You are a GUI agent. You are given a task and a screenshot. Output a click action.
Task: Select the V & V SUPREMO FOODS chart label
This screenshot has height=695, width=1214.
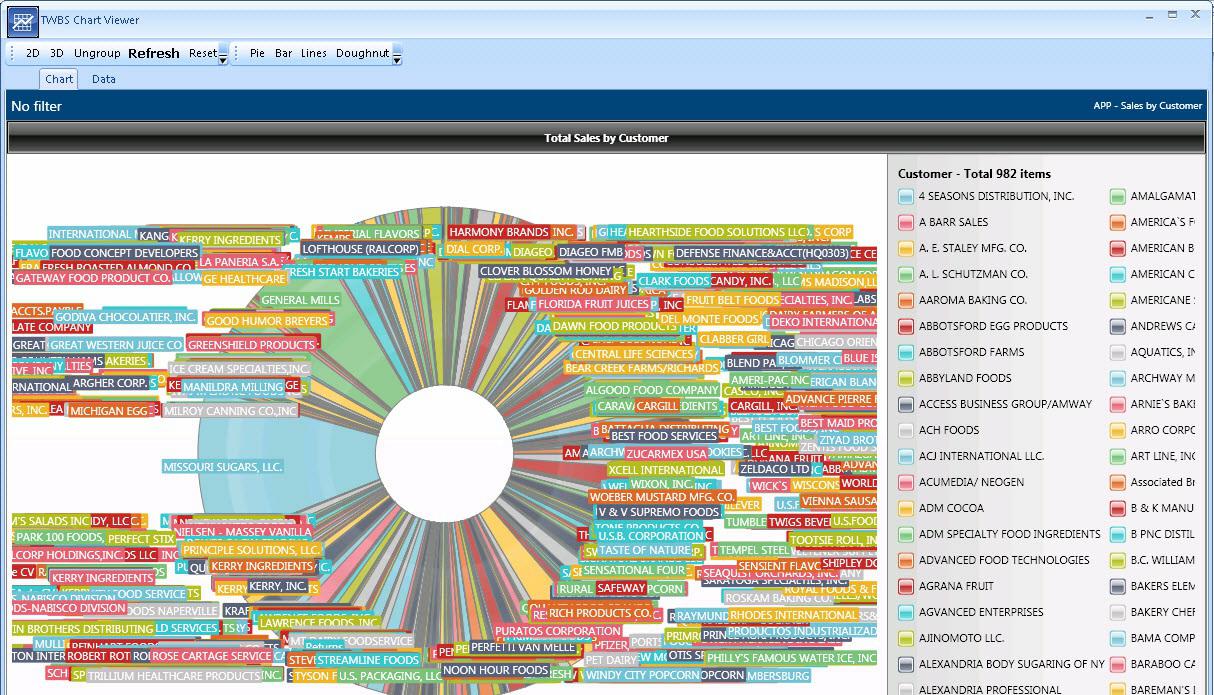click(658, 512)
